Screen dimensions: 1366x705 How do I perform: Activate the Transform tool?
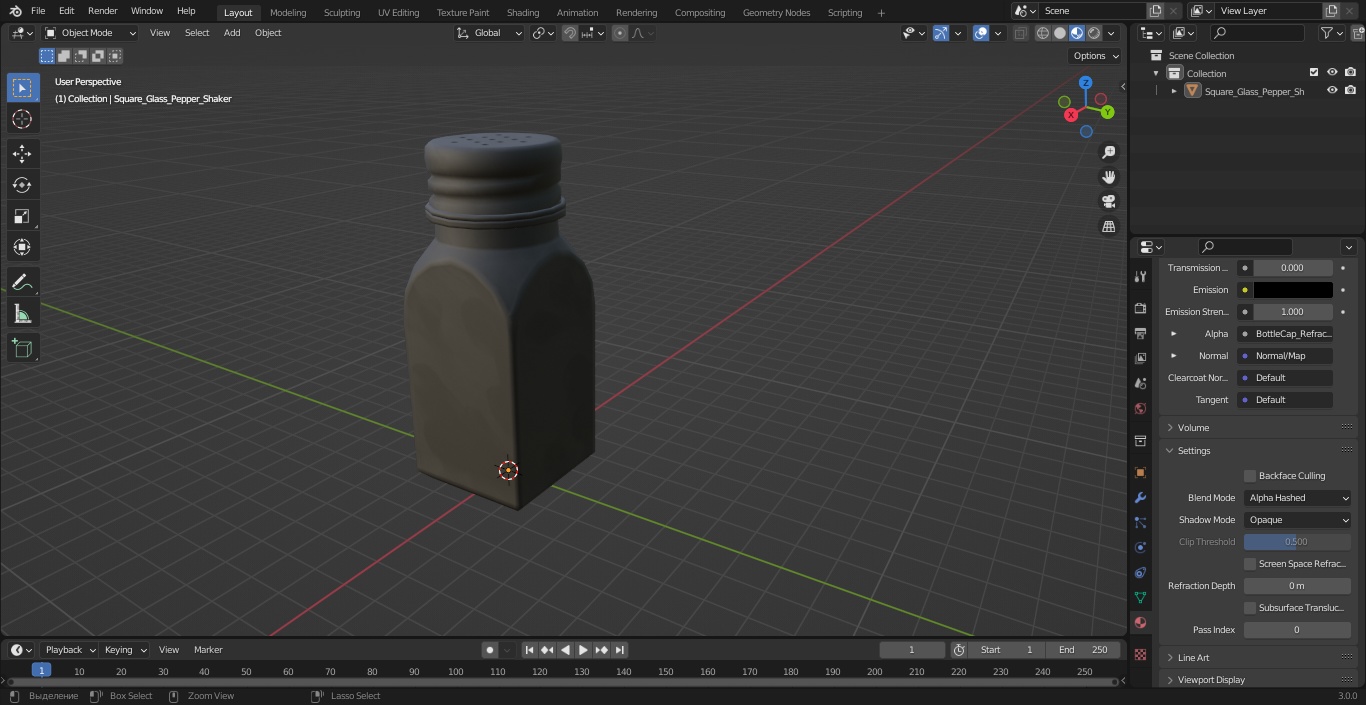(22, 247)
